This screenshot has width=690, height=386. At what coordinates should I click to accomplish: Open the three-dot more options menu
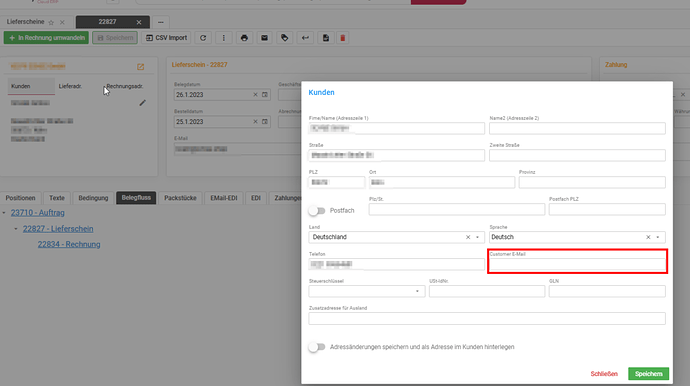tap(224, 38)
